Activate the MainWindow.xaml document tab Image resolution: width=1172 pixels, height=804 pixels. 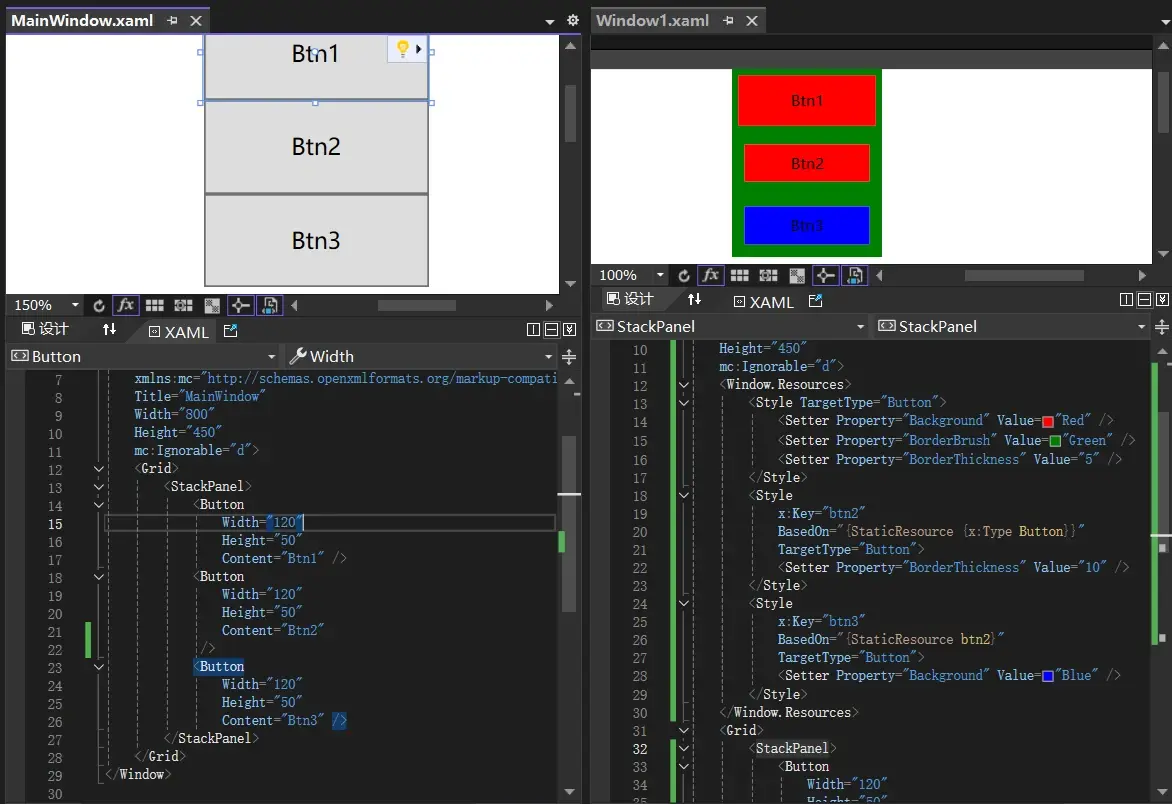click(x=82, y=20)
